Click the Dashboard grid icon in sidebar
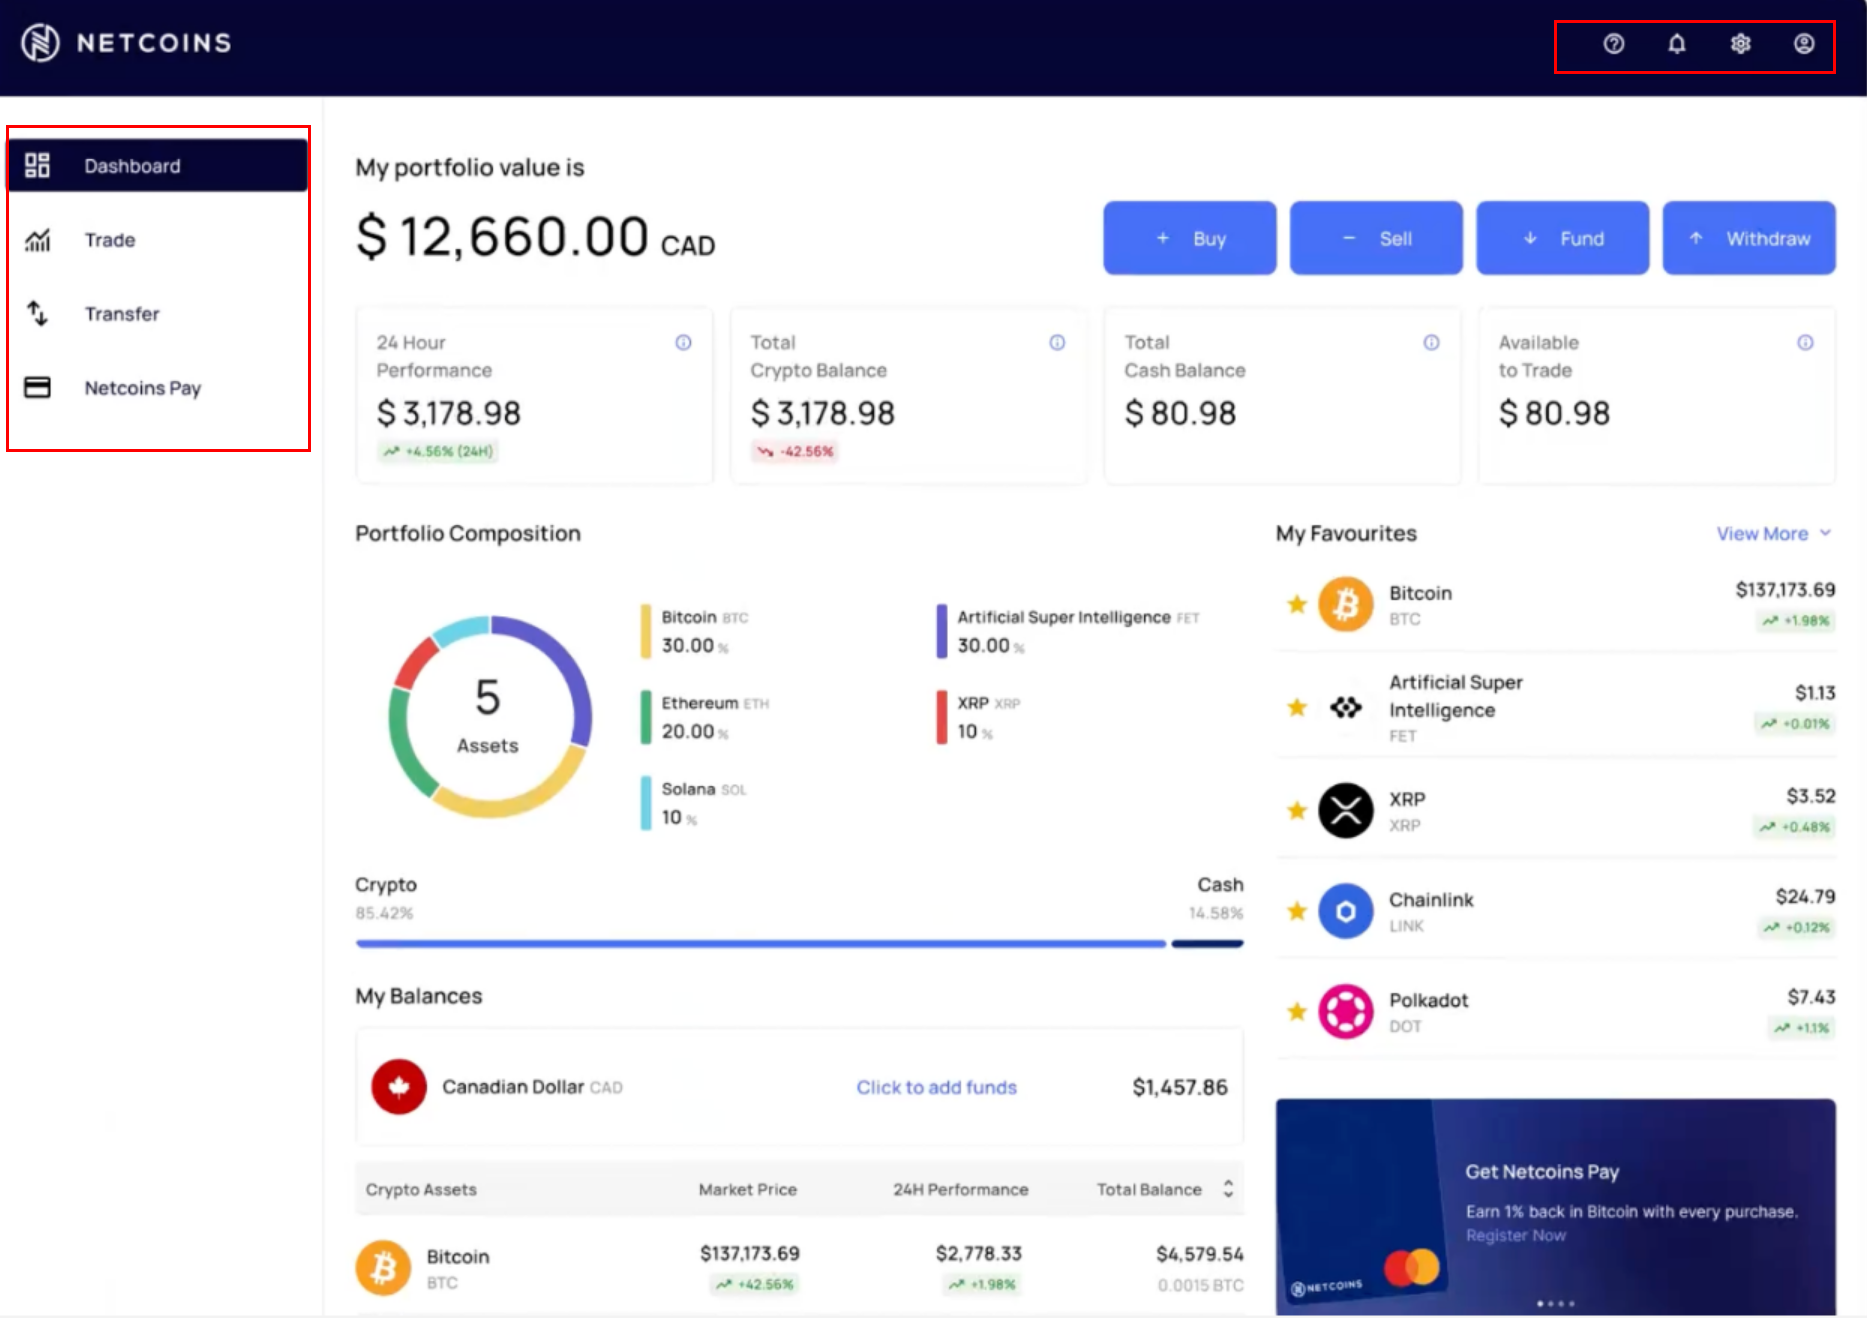1867x1318 pixels. pos(37,165)
